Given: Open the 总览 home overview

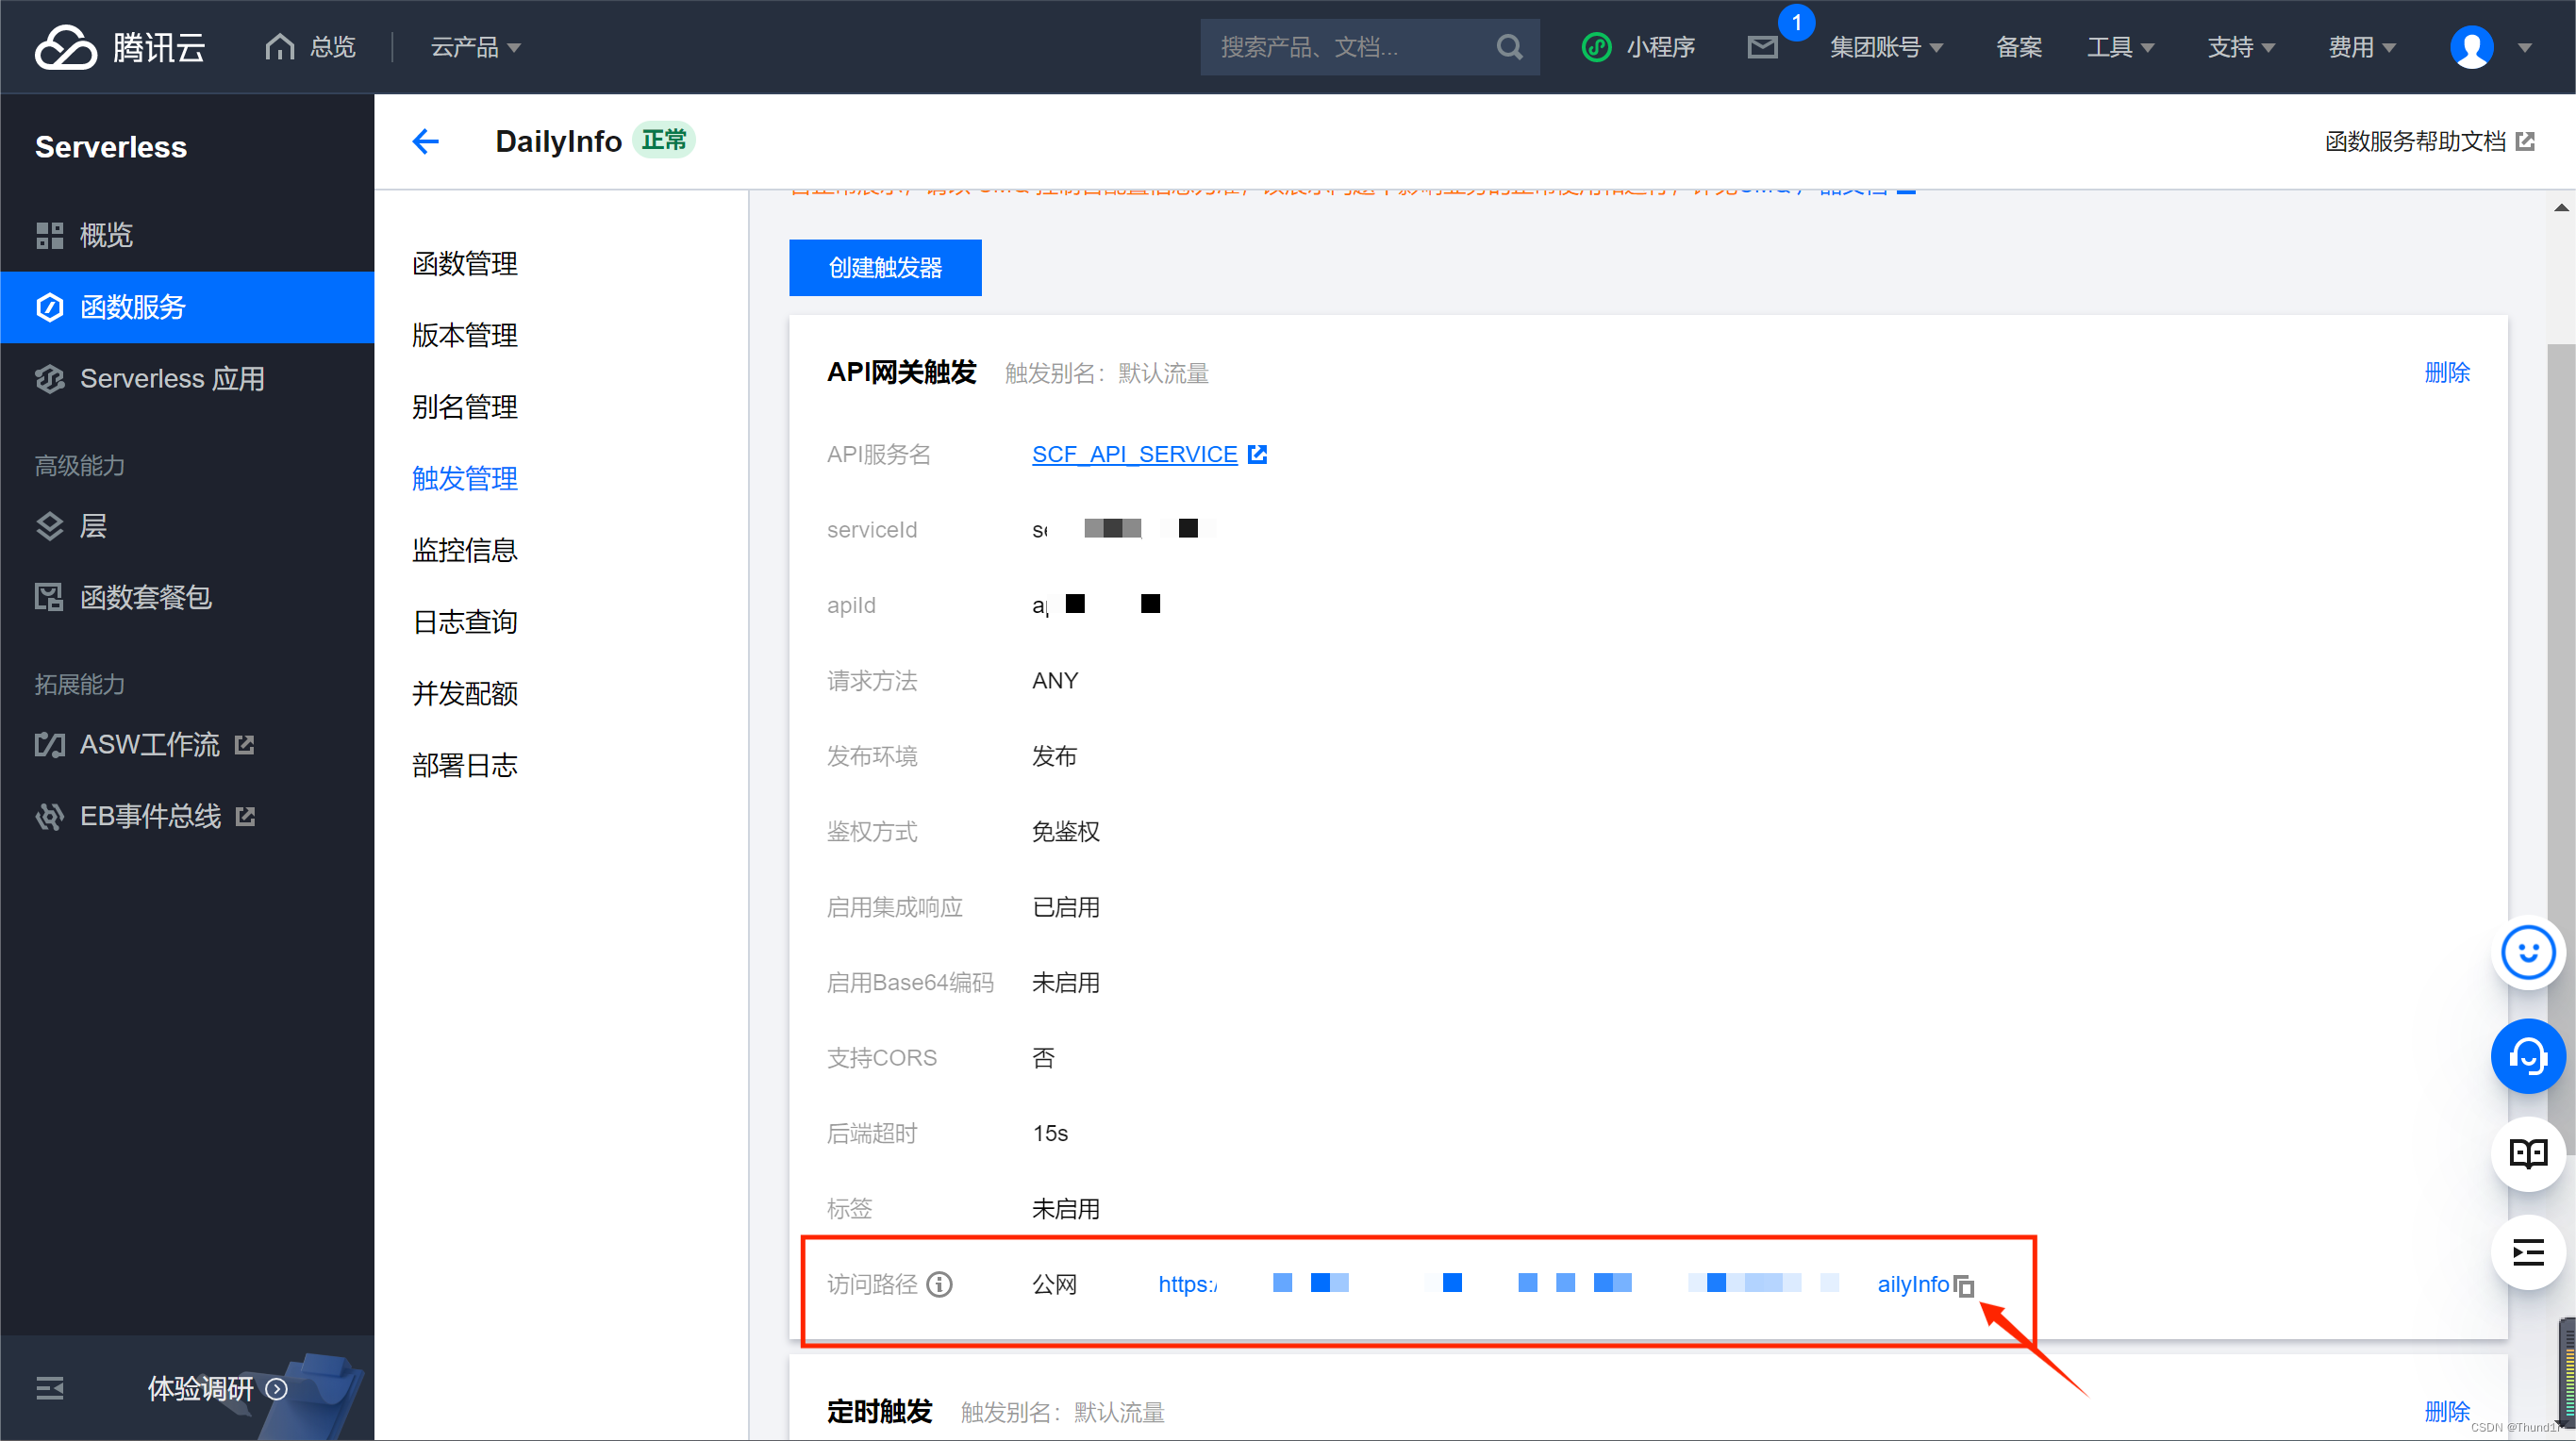Looking at the screenshot, I should tap(310, 47).
